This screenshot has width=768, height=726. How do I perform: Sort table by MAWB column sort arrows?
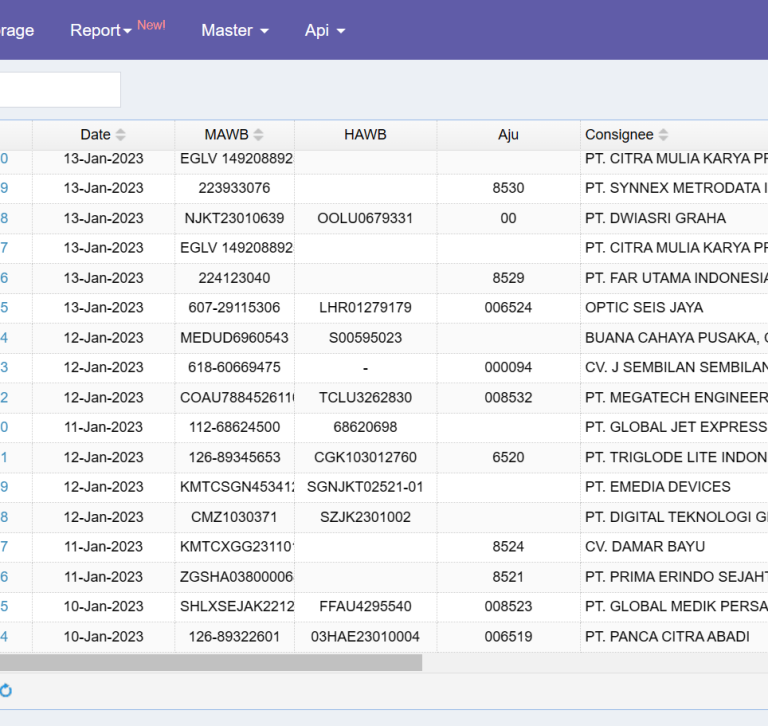[x=259, y=135]
